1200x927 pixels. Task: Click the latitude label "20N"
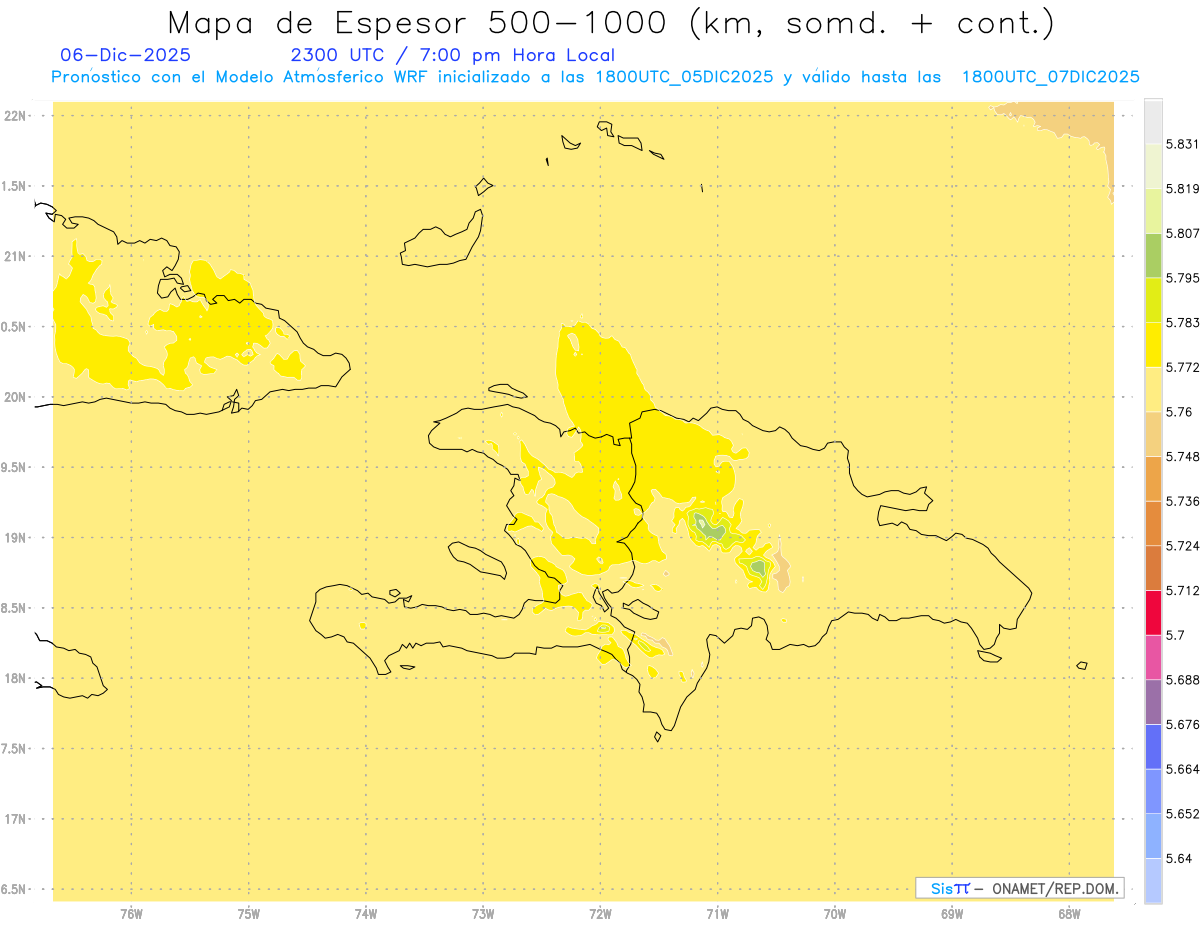click(x=16, y=397)
